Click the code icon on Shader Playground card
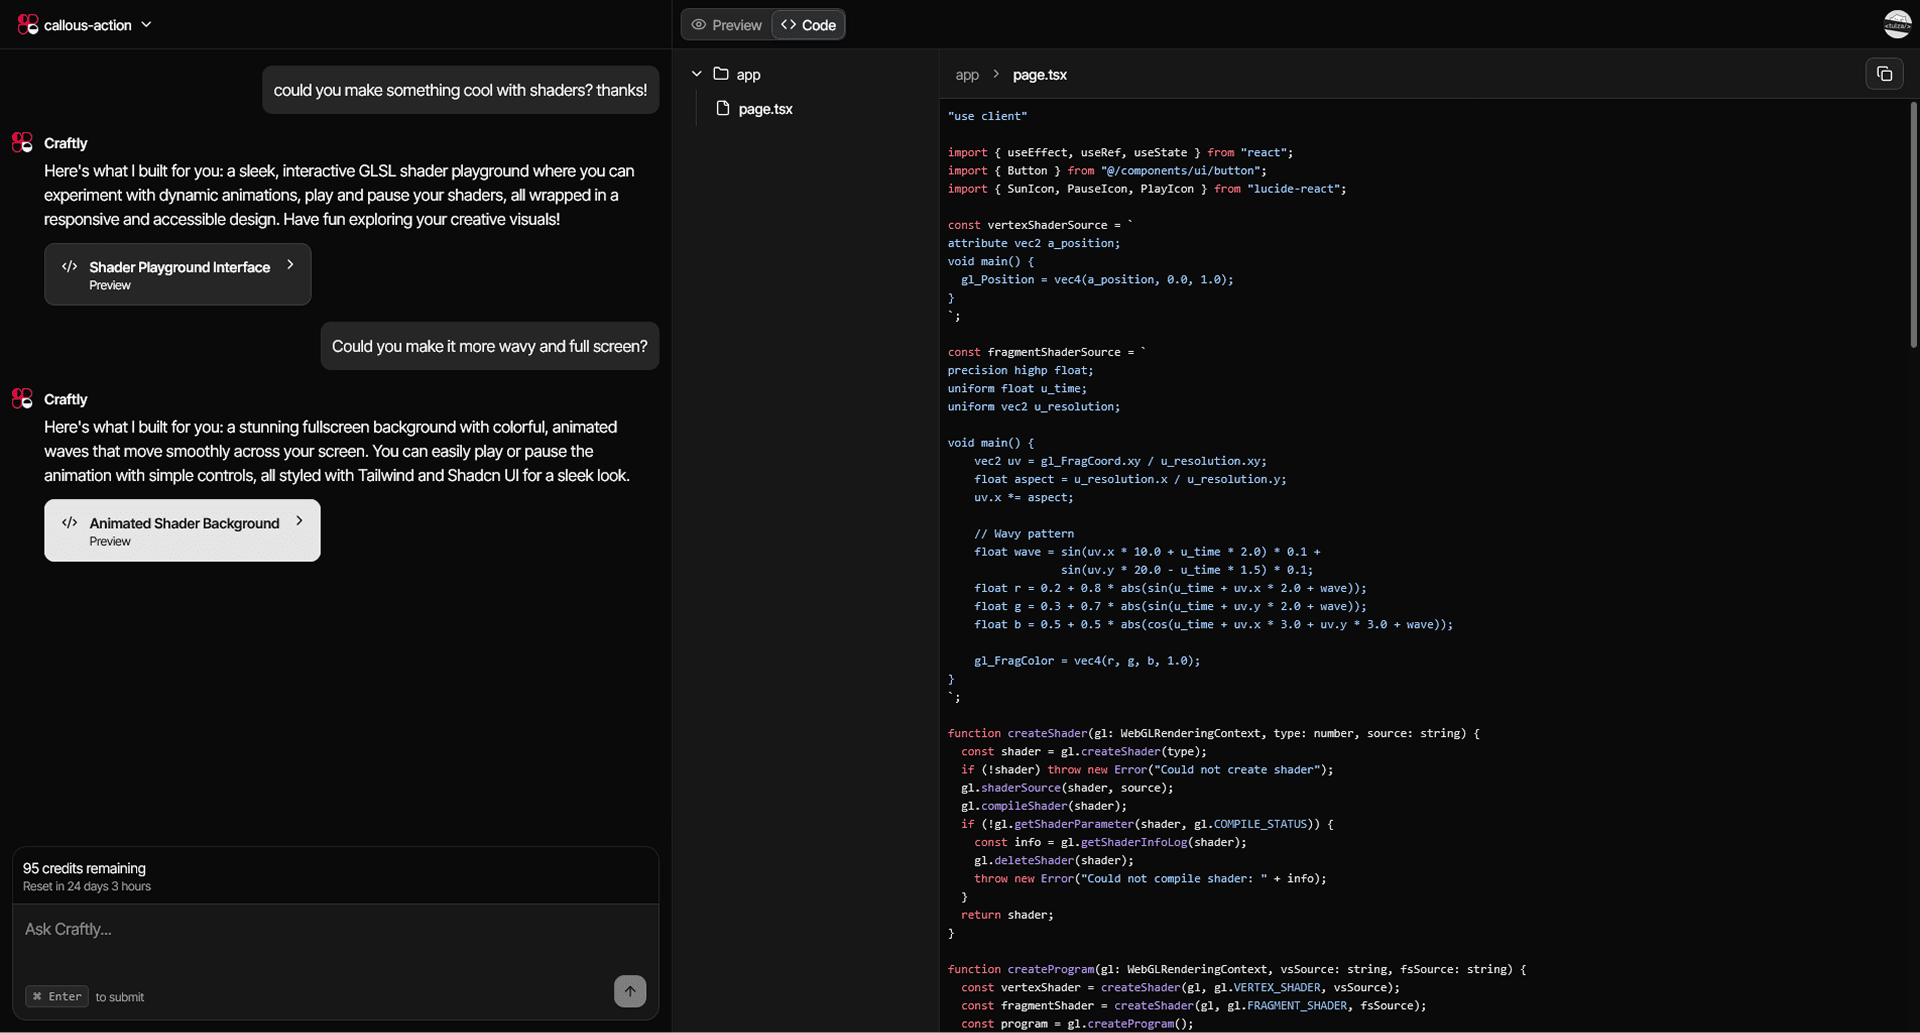1920x1033 pixels. pyautogui.click(x=69, y=267)
